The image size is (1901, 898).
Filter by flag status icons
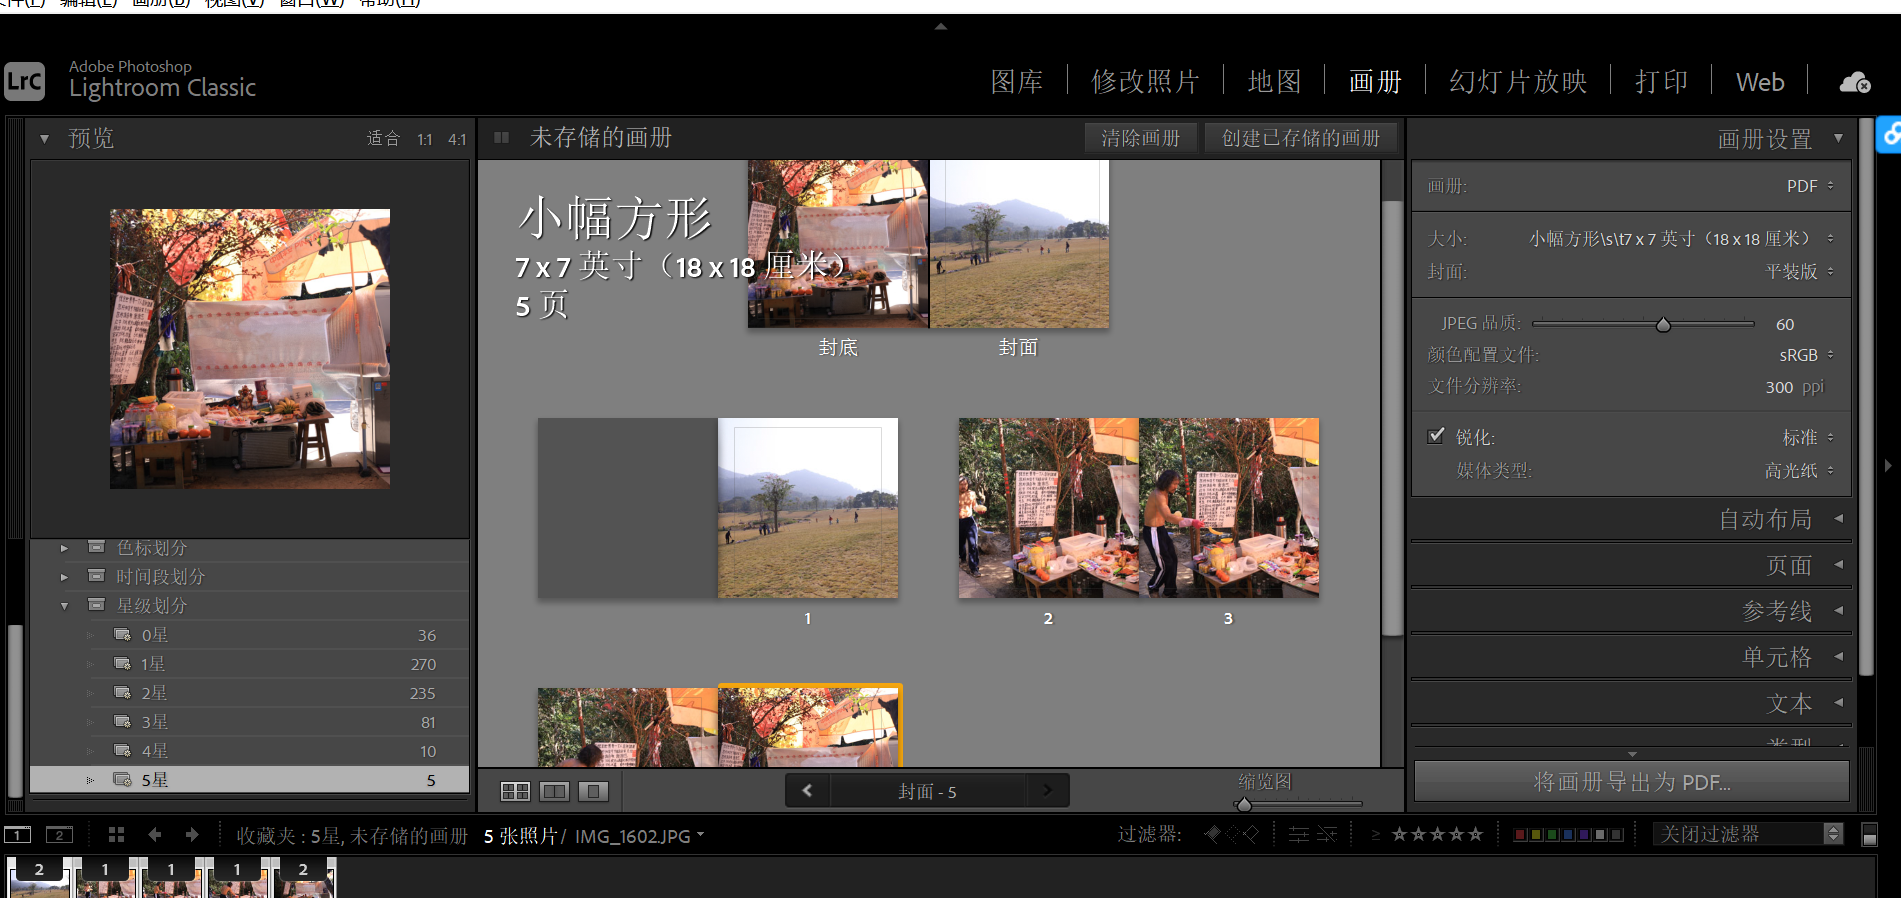point(1231,834)
